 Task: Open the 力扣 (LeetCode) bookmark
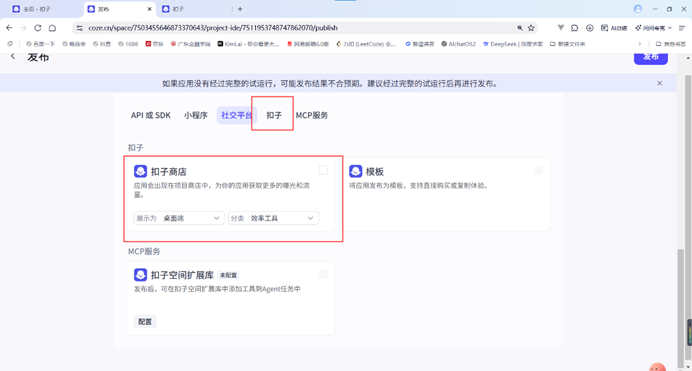[366, 44]
